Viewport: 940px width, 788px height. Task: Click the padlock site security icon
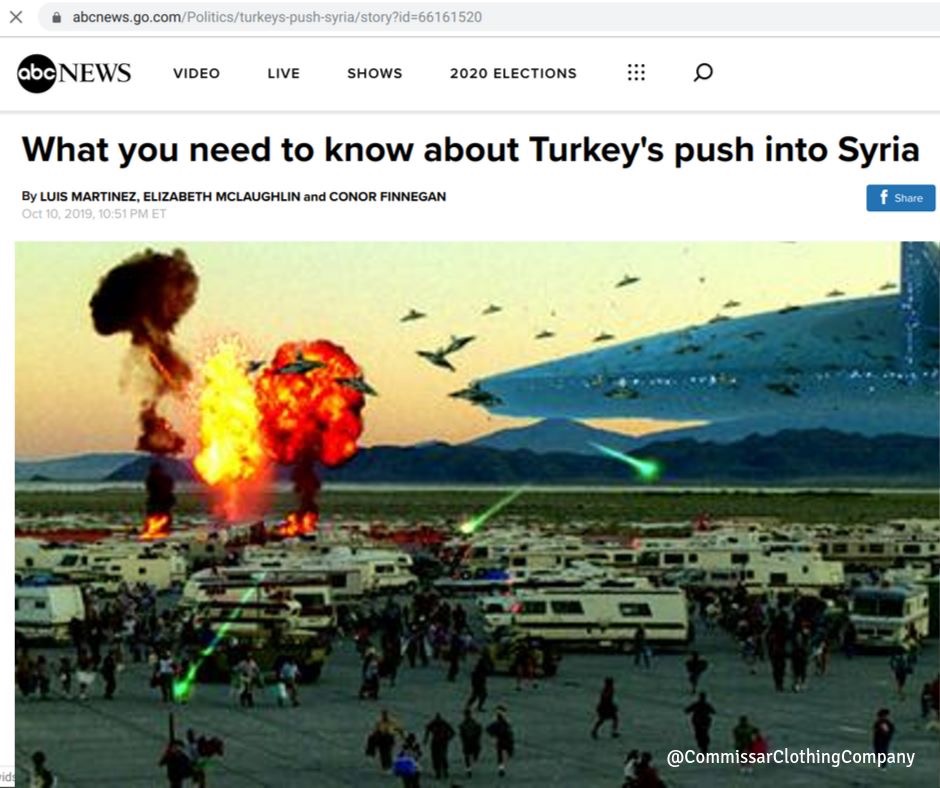pos(56,17)
